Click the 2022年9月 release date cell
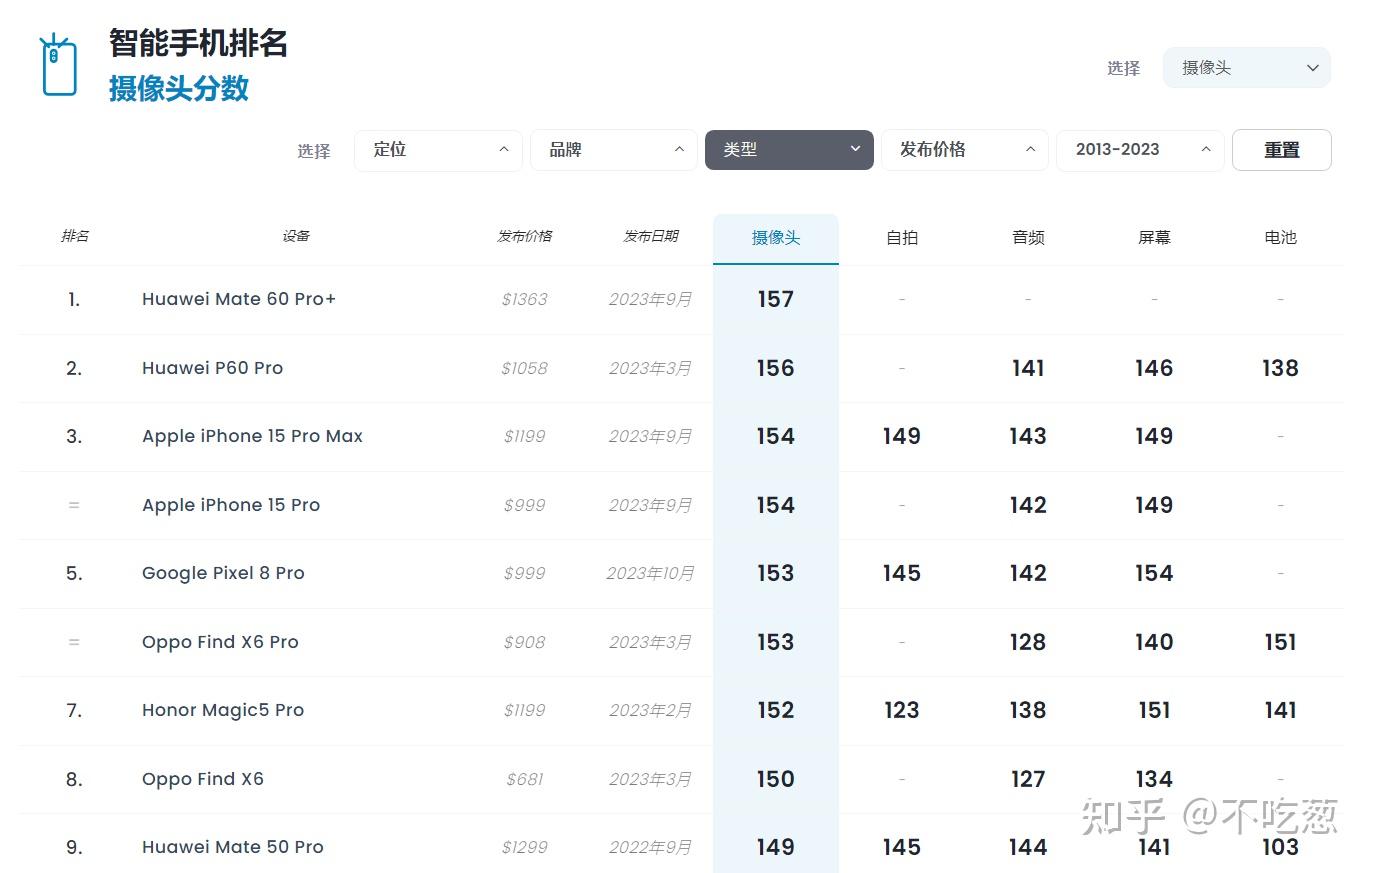 (651, 847)
